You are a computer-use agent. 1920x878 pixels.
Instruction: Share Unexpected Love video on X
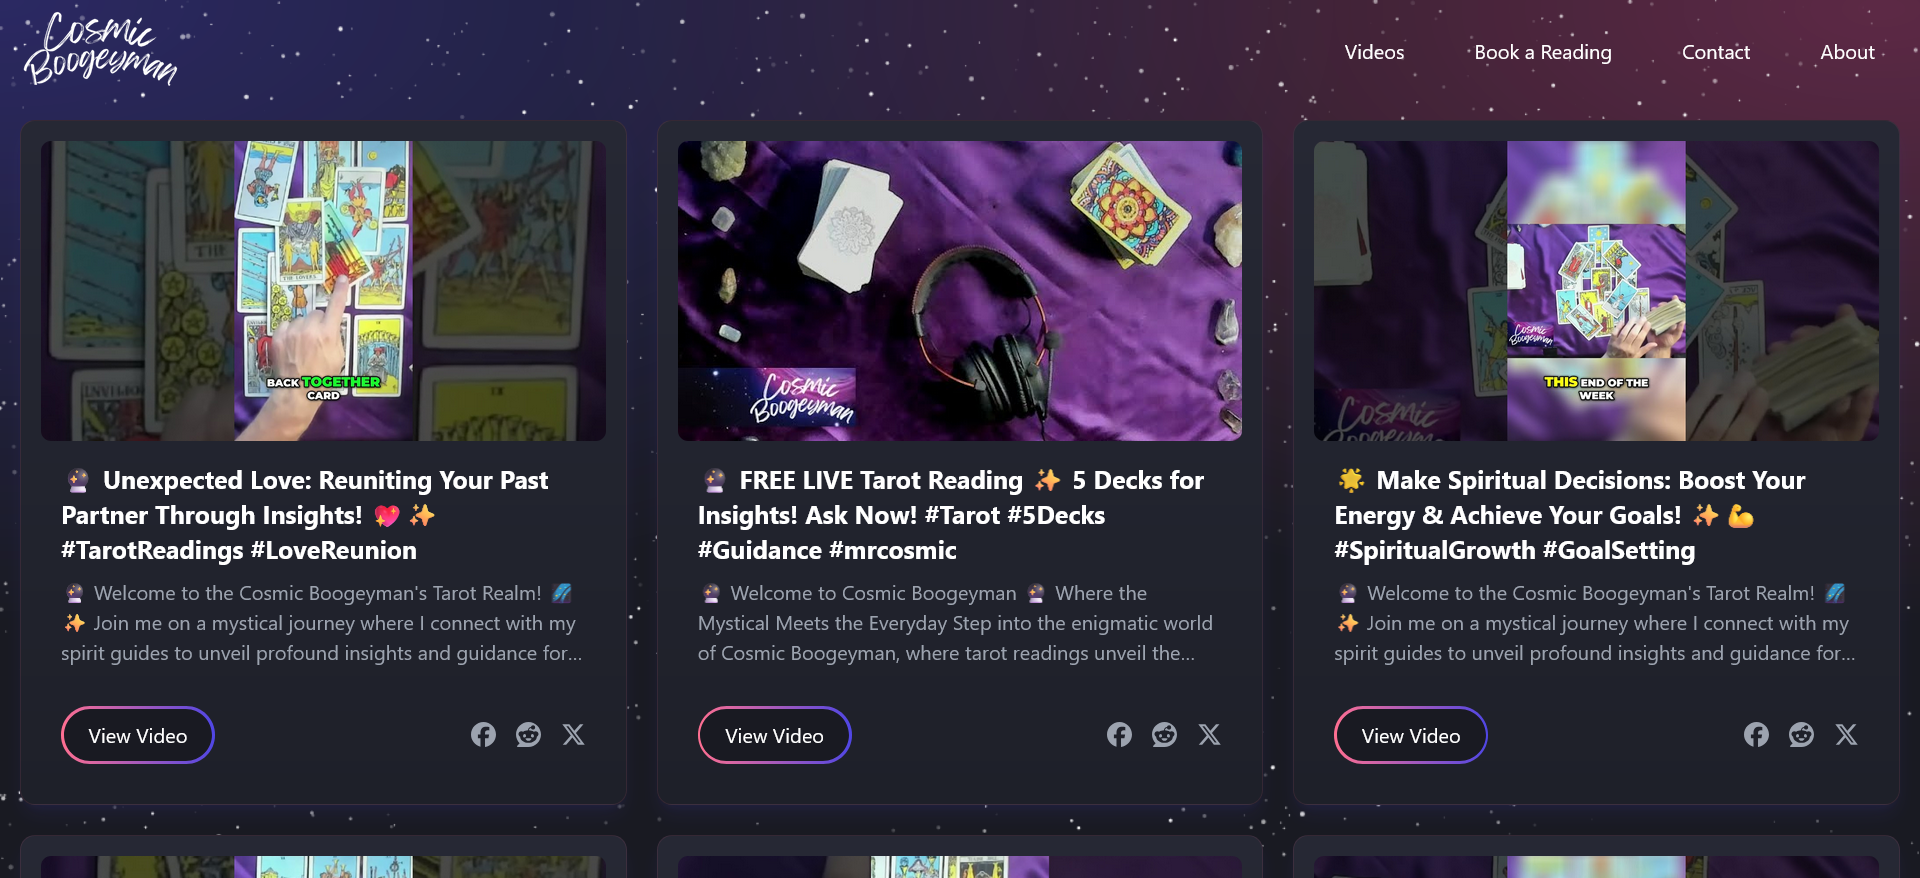573,735
